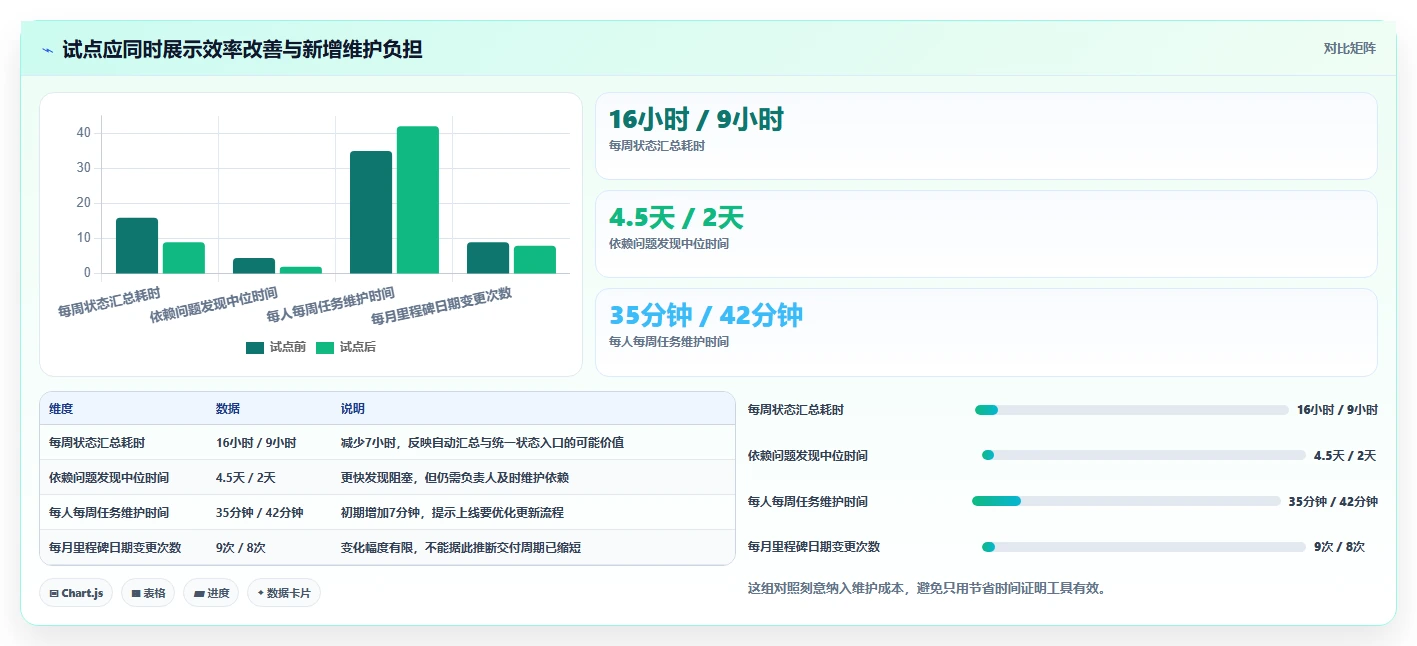Click the 每人每周任务维护时间 progress bar
The image size is (1417, 646).
[x=1126, y=501]
